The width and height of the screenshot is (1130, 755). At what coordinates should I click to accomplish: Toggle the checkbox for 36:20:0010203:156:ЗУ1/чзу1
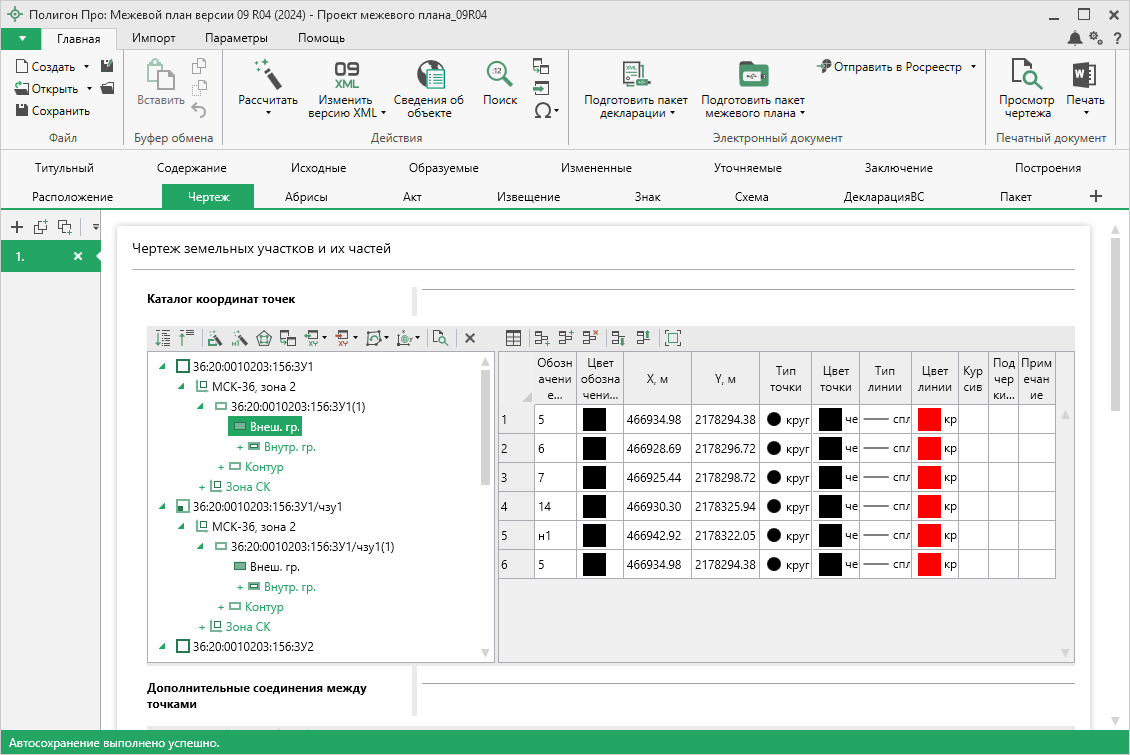182,507
